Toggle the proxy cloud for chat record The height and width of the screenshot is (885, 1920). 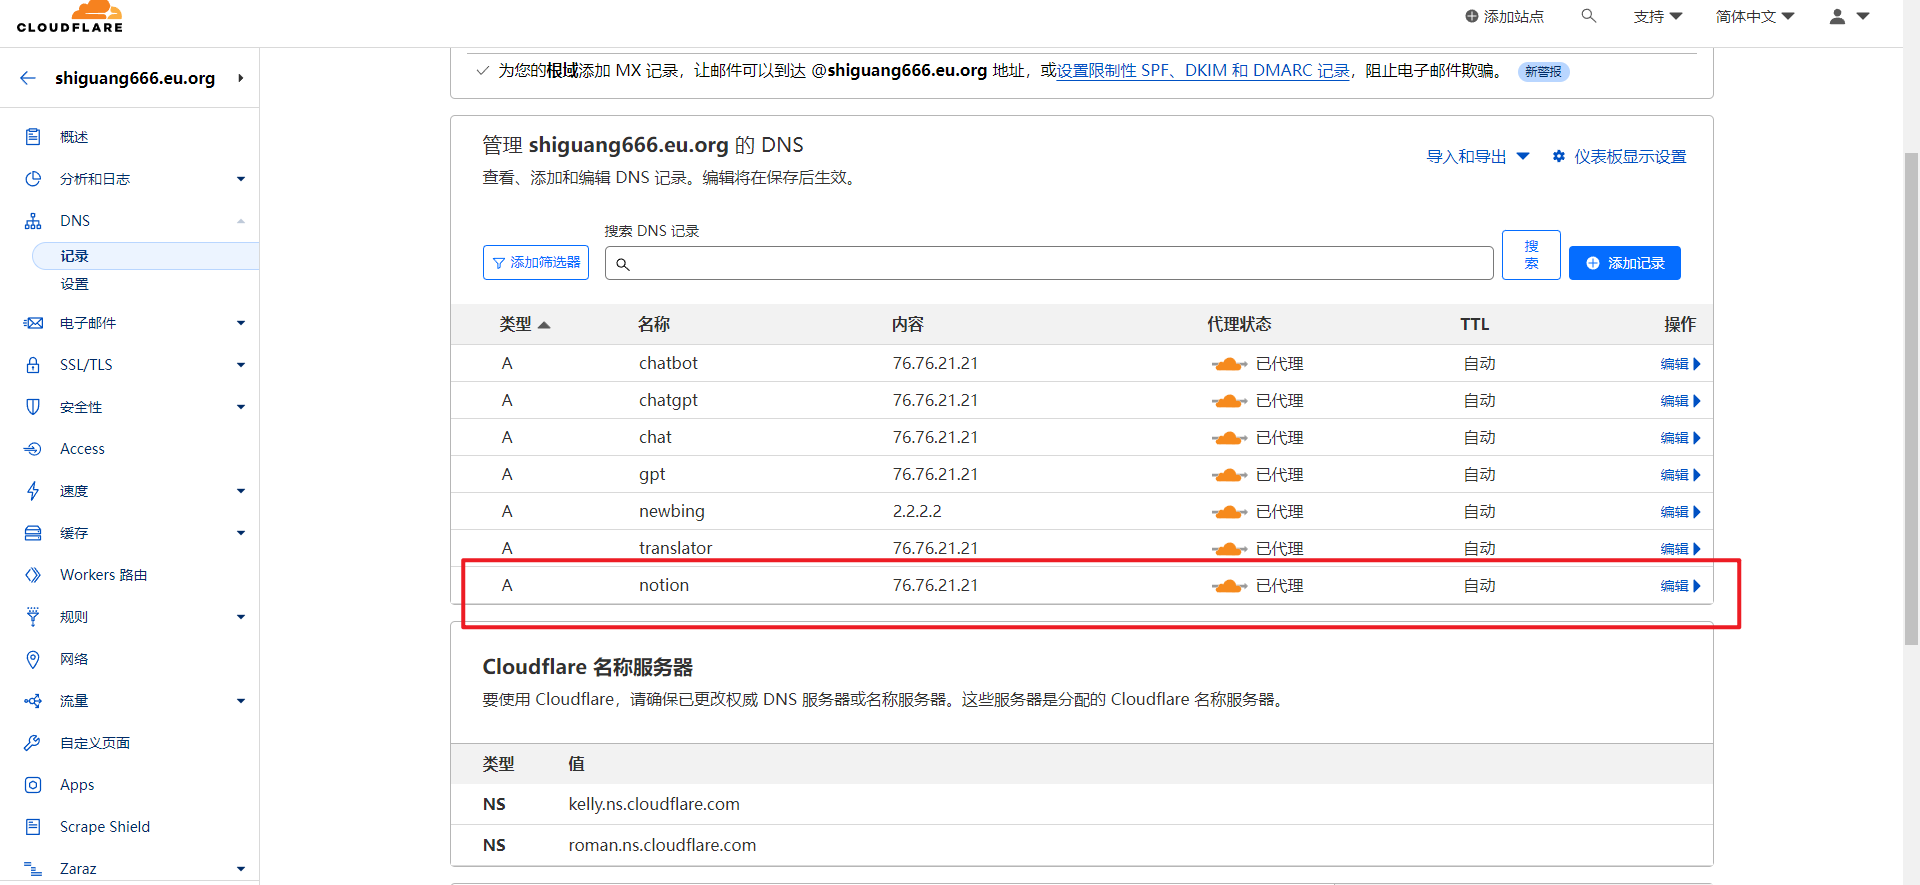(x=1229, y=438)
